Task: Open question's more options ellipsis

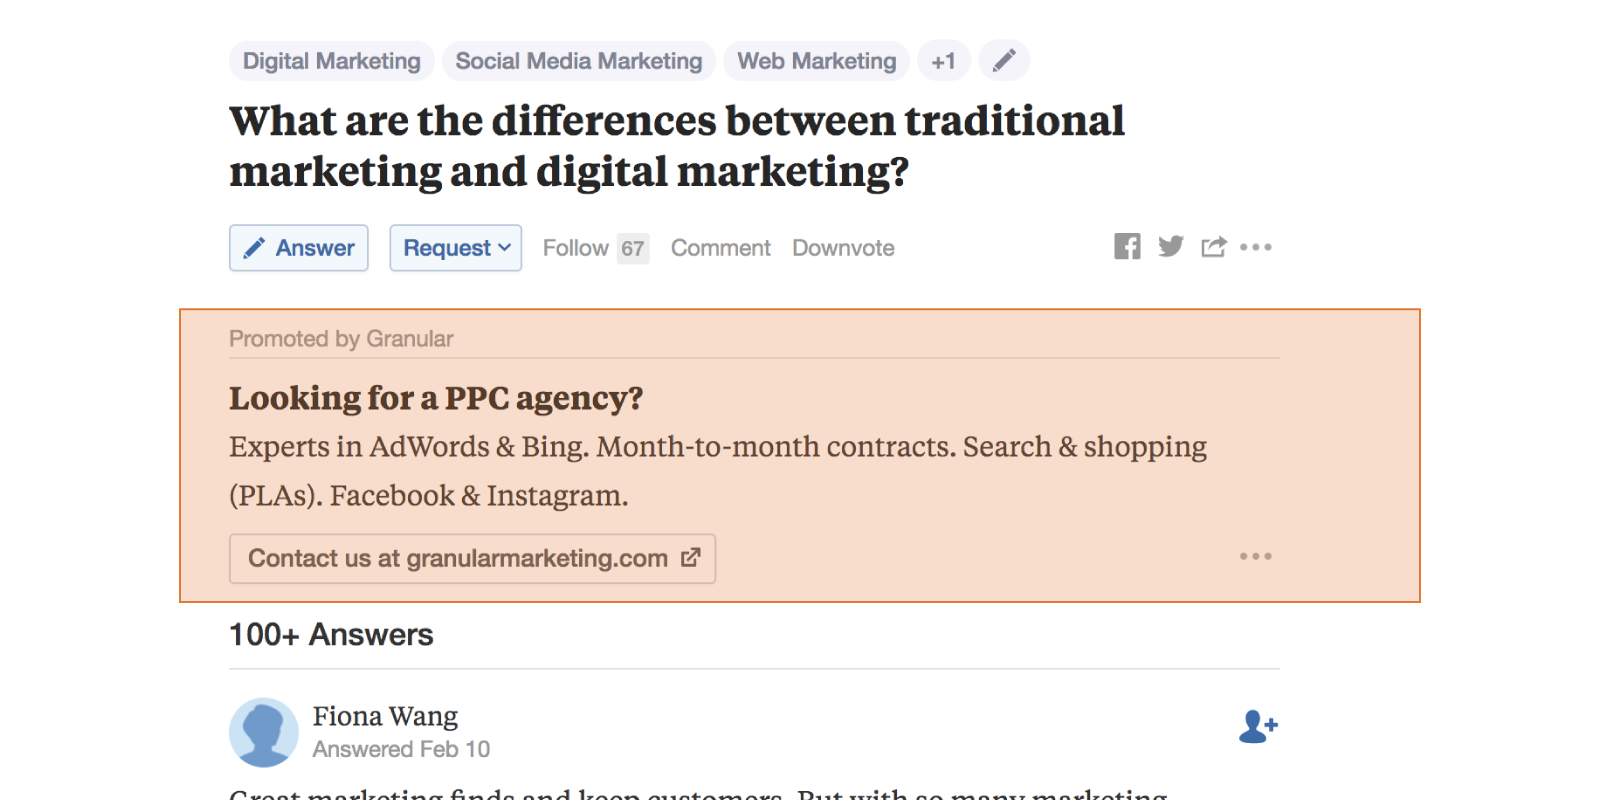Action: [x=1256, y=247]
